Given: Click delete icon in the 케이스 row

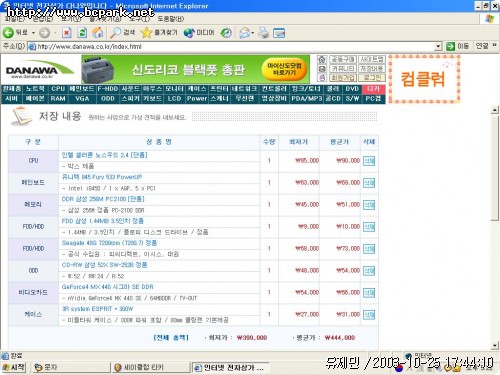Looking at the screenshot, I should (369, 315).
